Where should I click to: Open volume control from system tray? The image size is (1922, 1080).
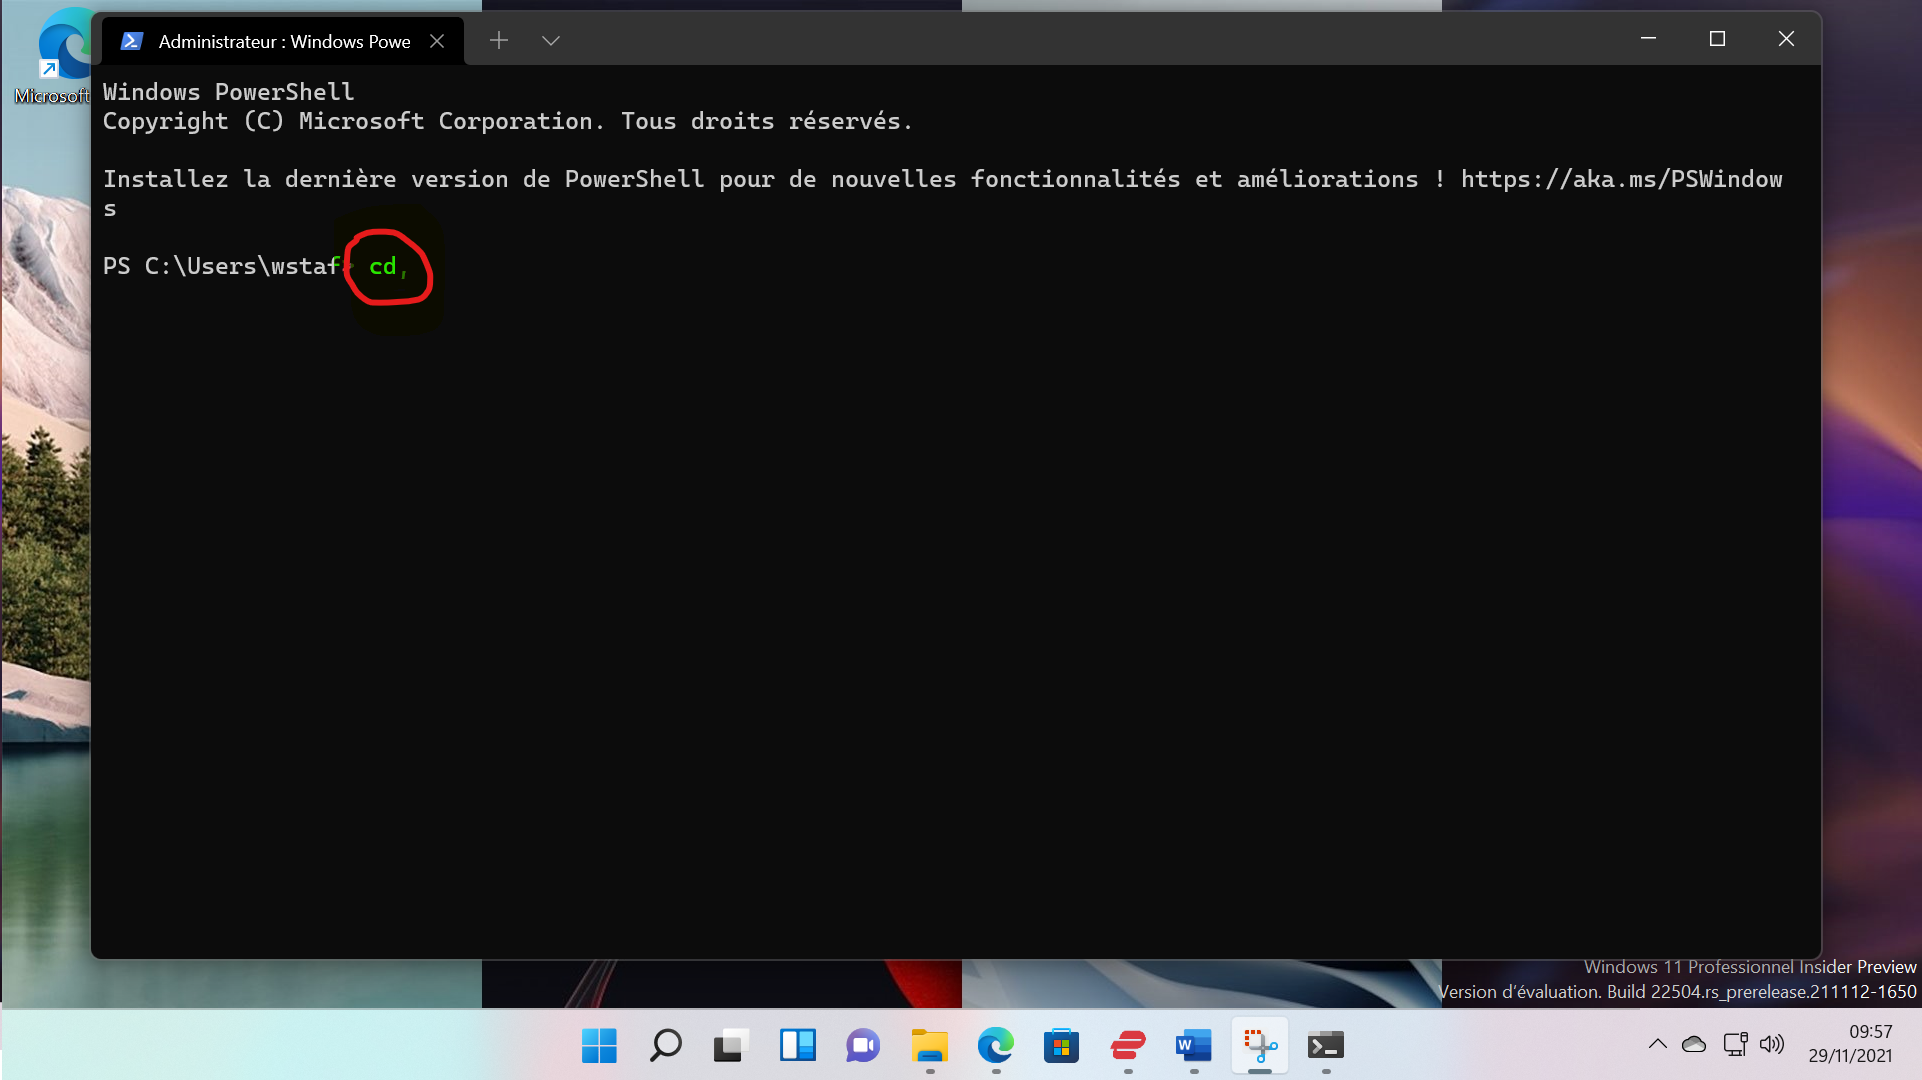(x=1771, y=1044)
